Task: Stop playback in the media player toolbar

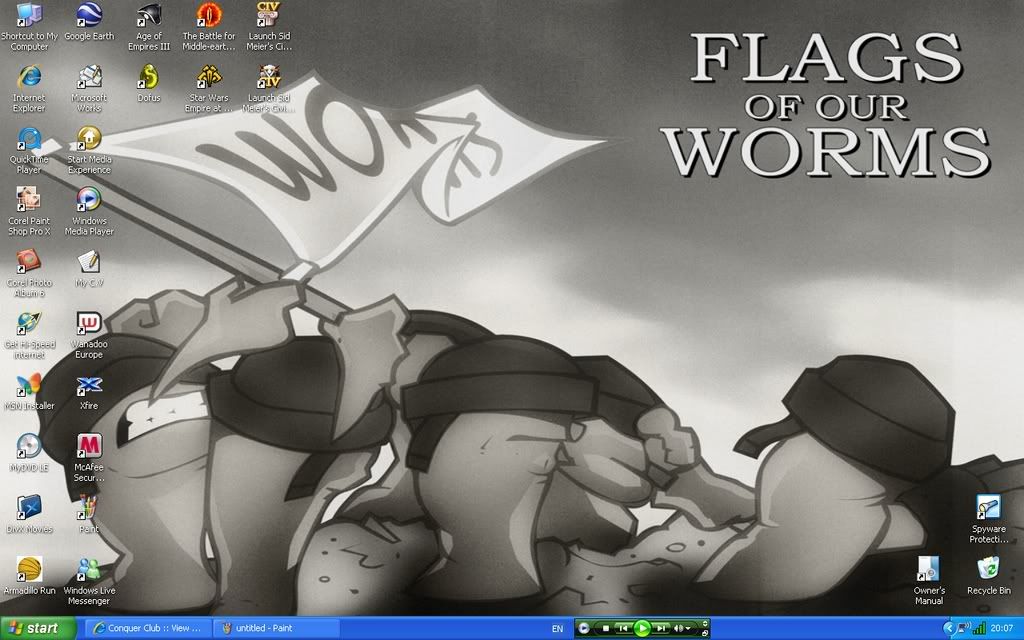Action: pos(605,628)
